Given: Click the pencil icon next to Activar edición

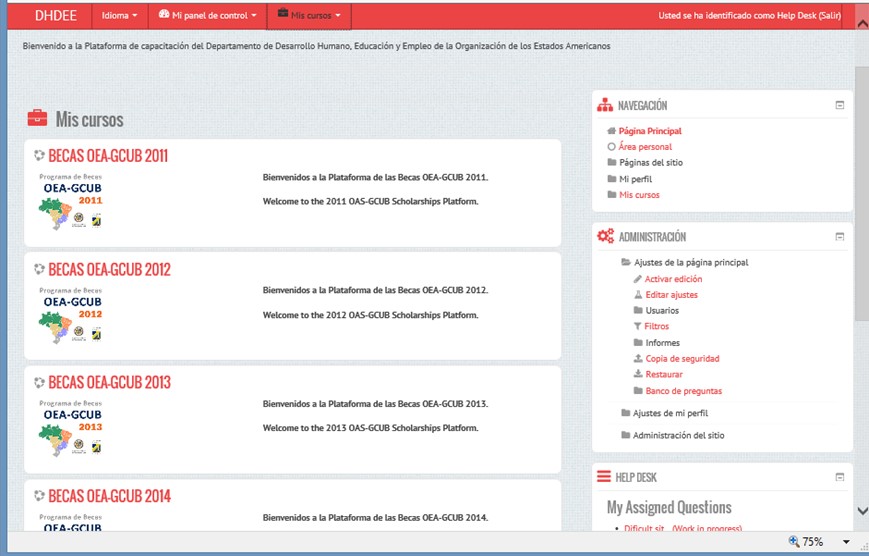Looking at the screenshot, I should 638,279.
